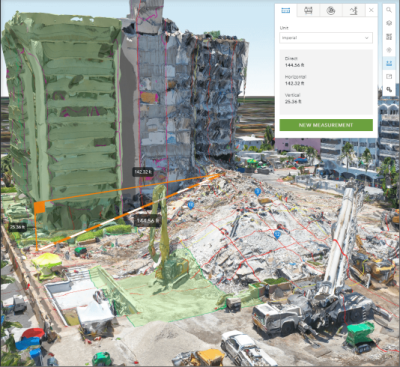Select the blue map pin numbered 18
Viewport: 400px width, 367px height.
pyautogui.click(x=191, y=205)
